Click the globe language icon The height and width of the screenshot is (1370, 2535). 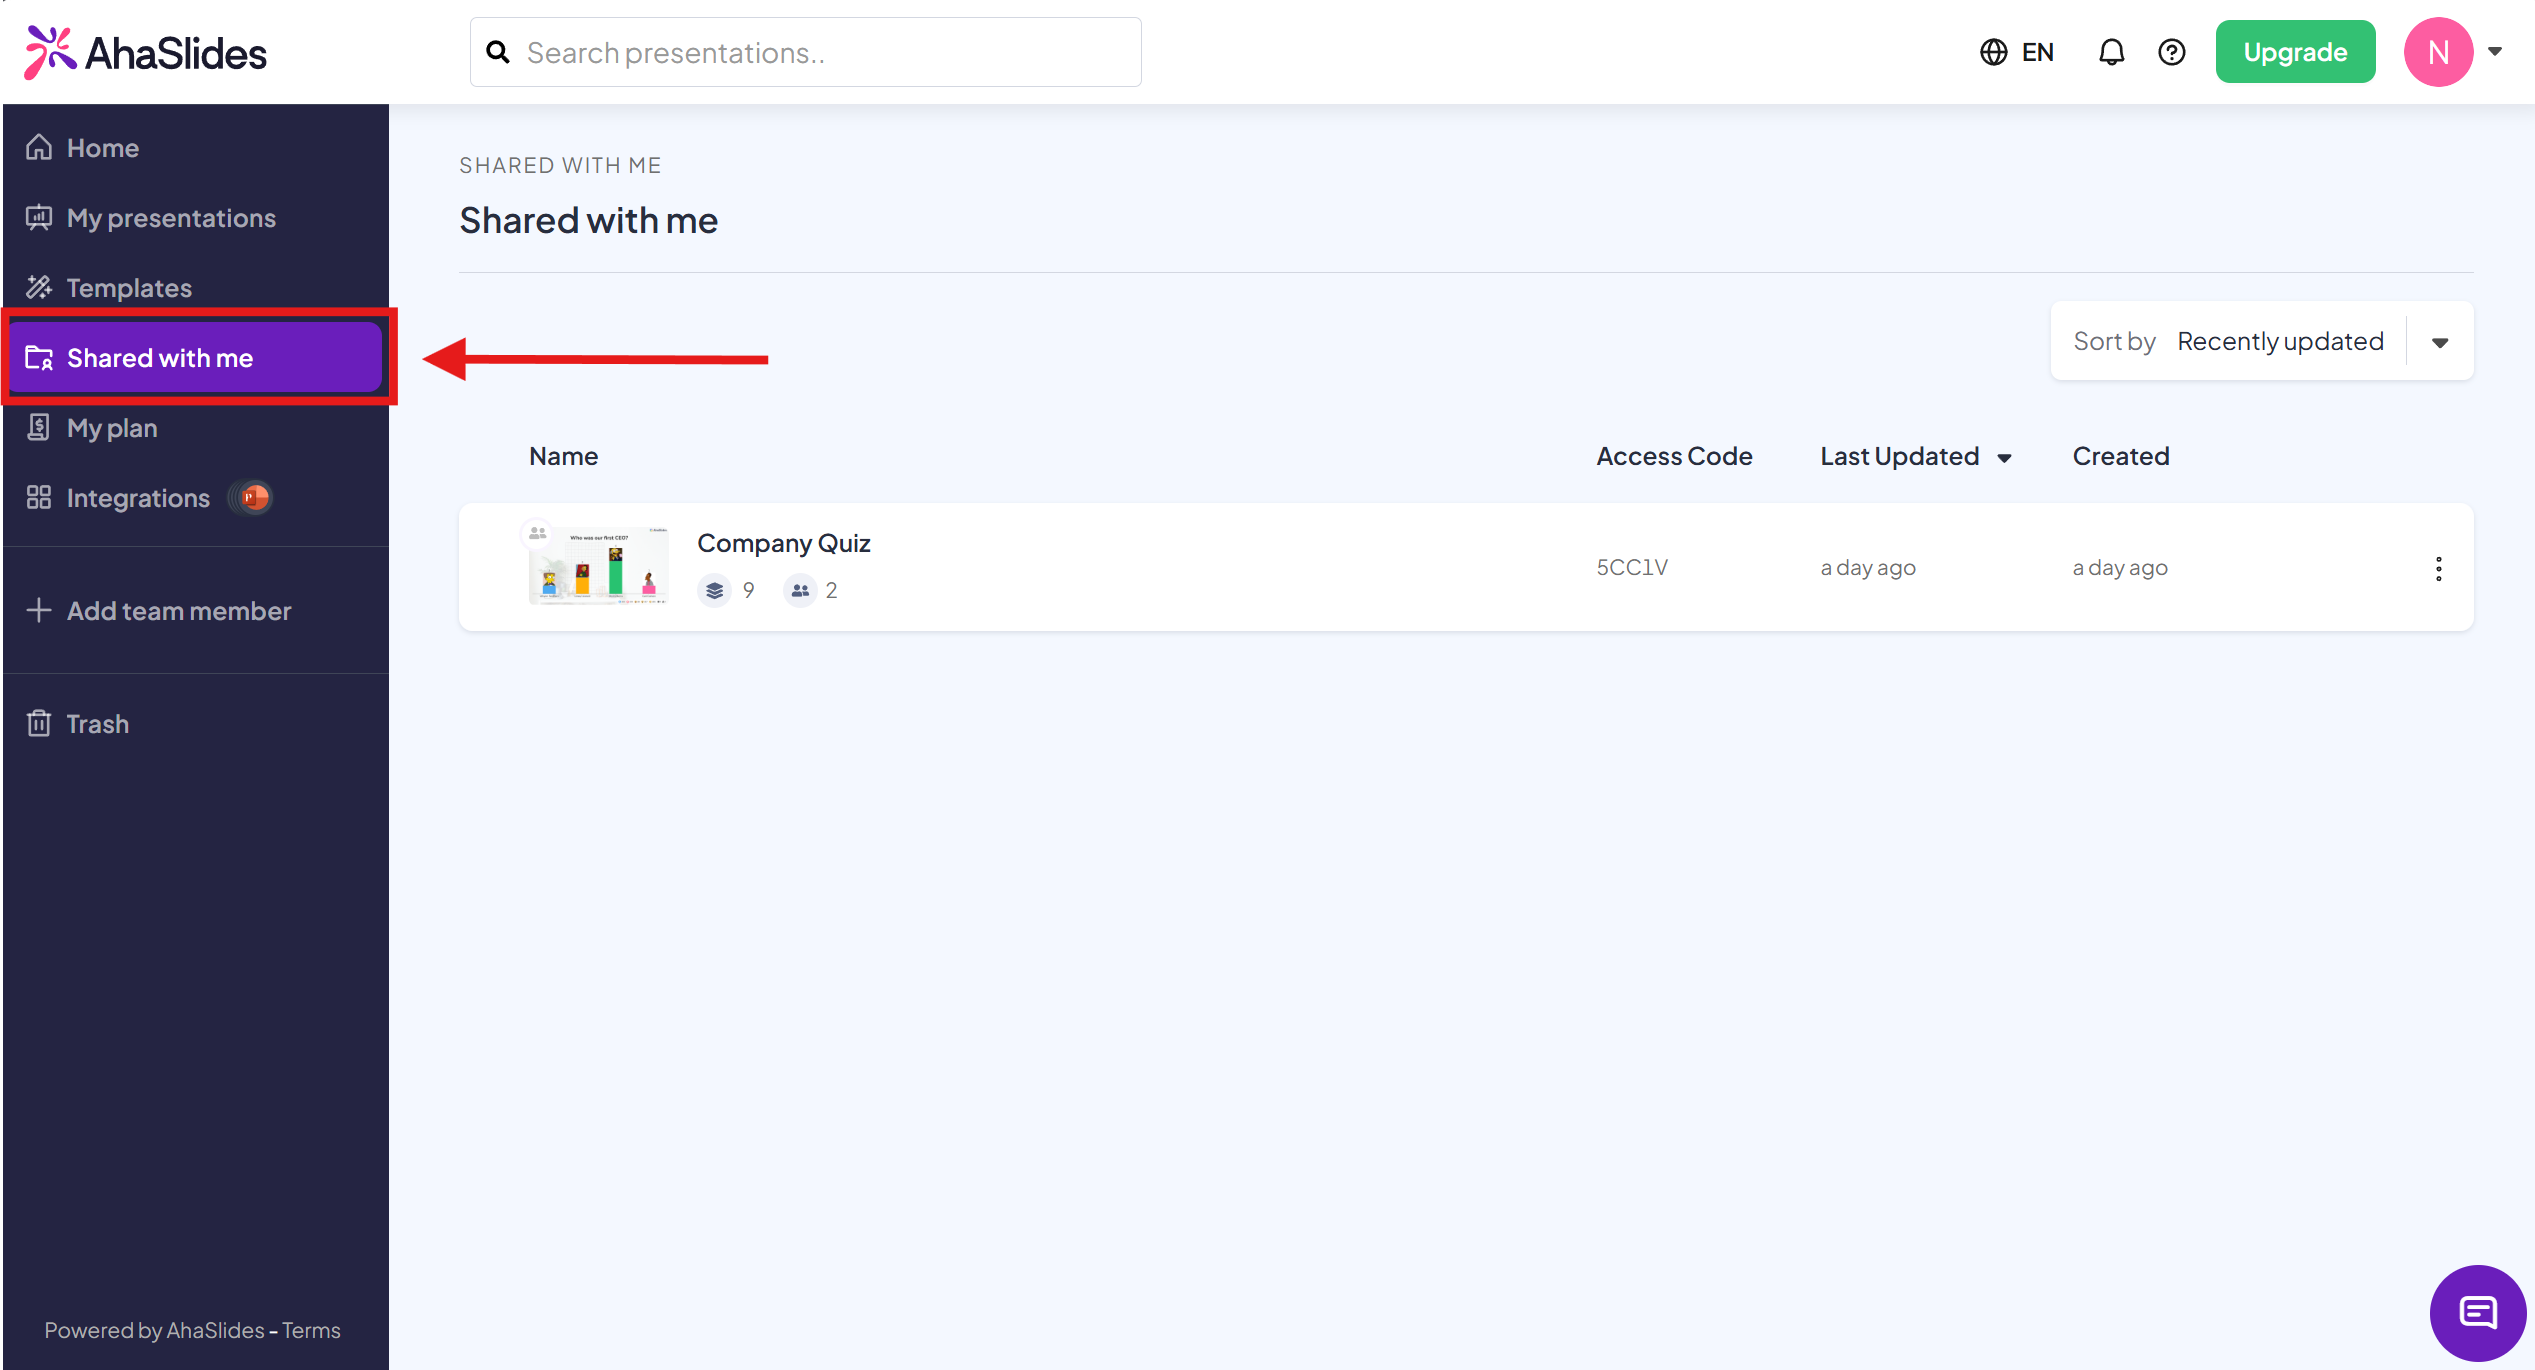coord(1993,52)
